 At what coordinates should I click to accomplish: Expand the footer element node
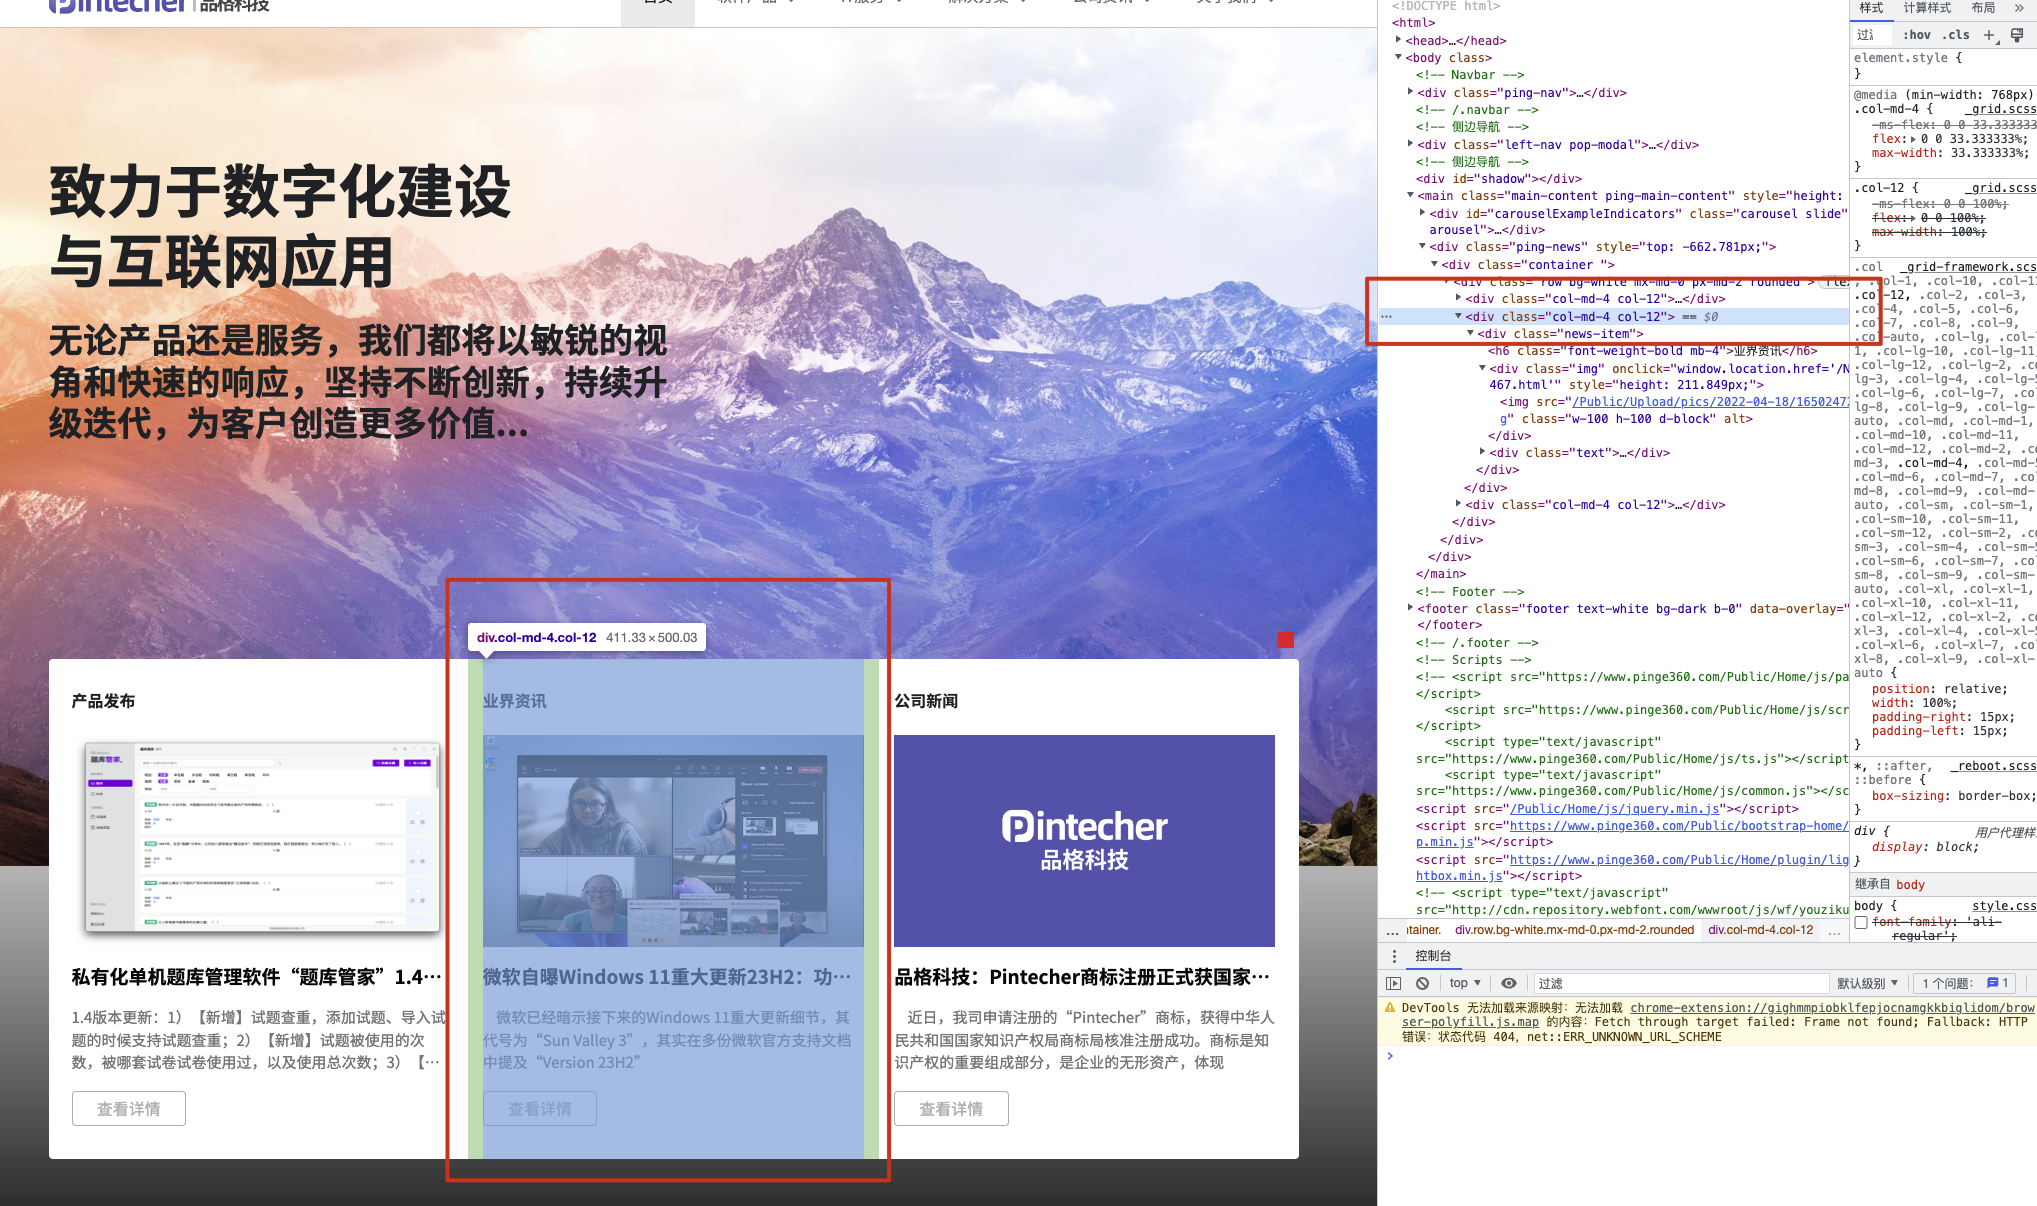pyautogui.click(x=1410, y=608)
